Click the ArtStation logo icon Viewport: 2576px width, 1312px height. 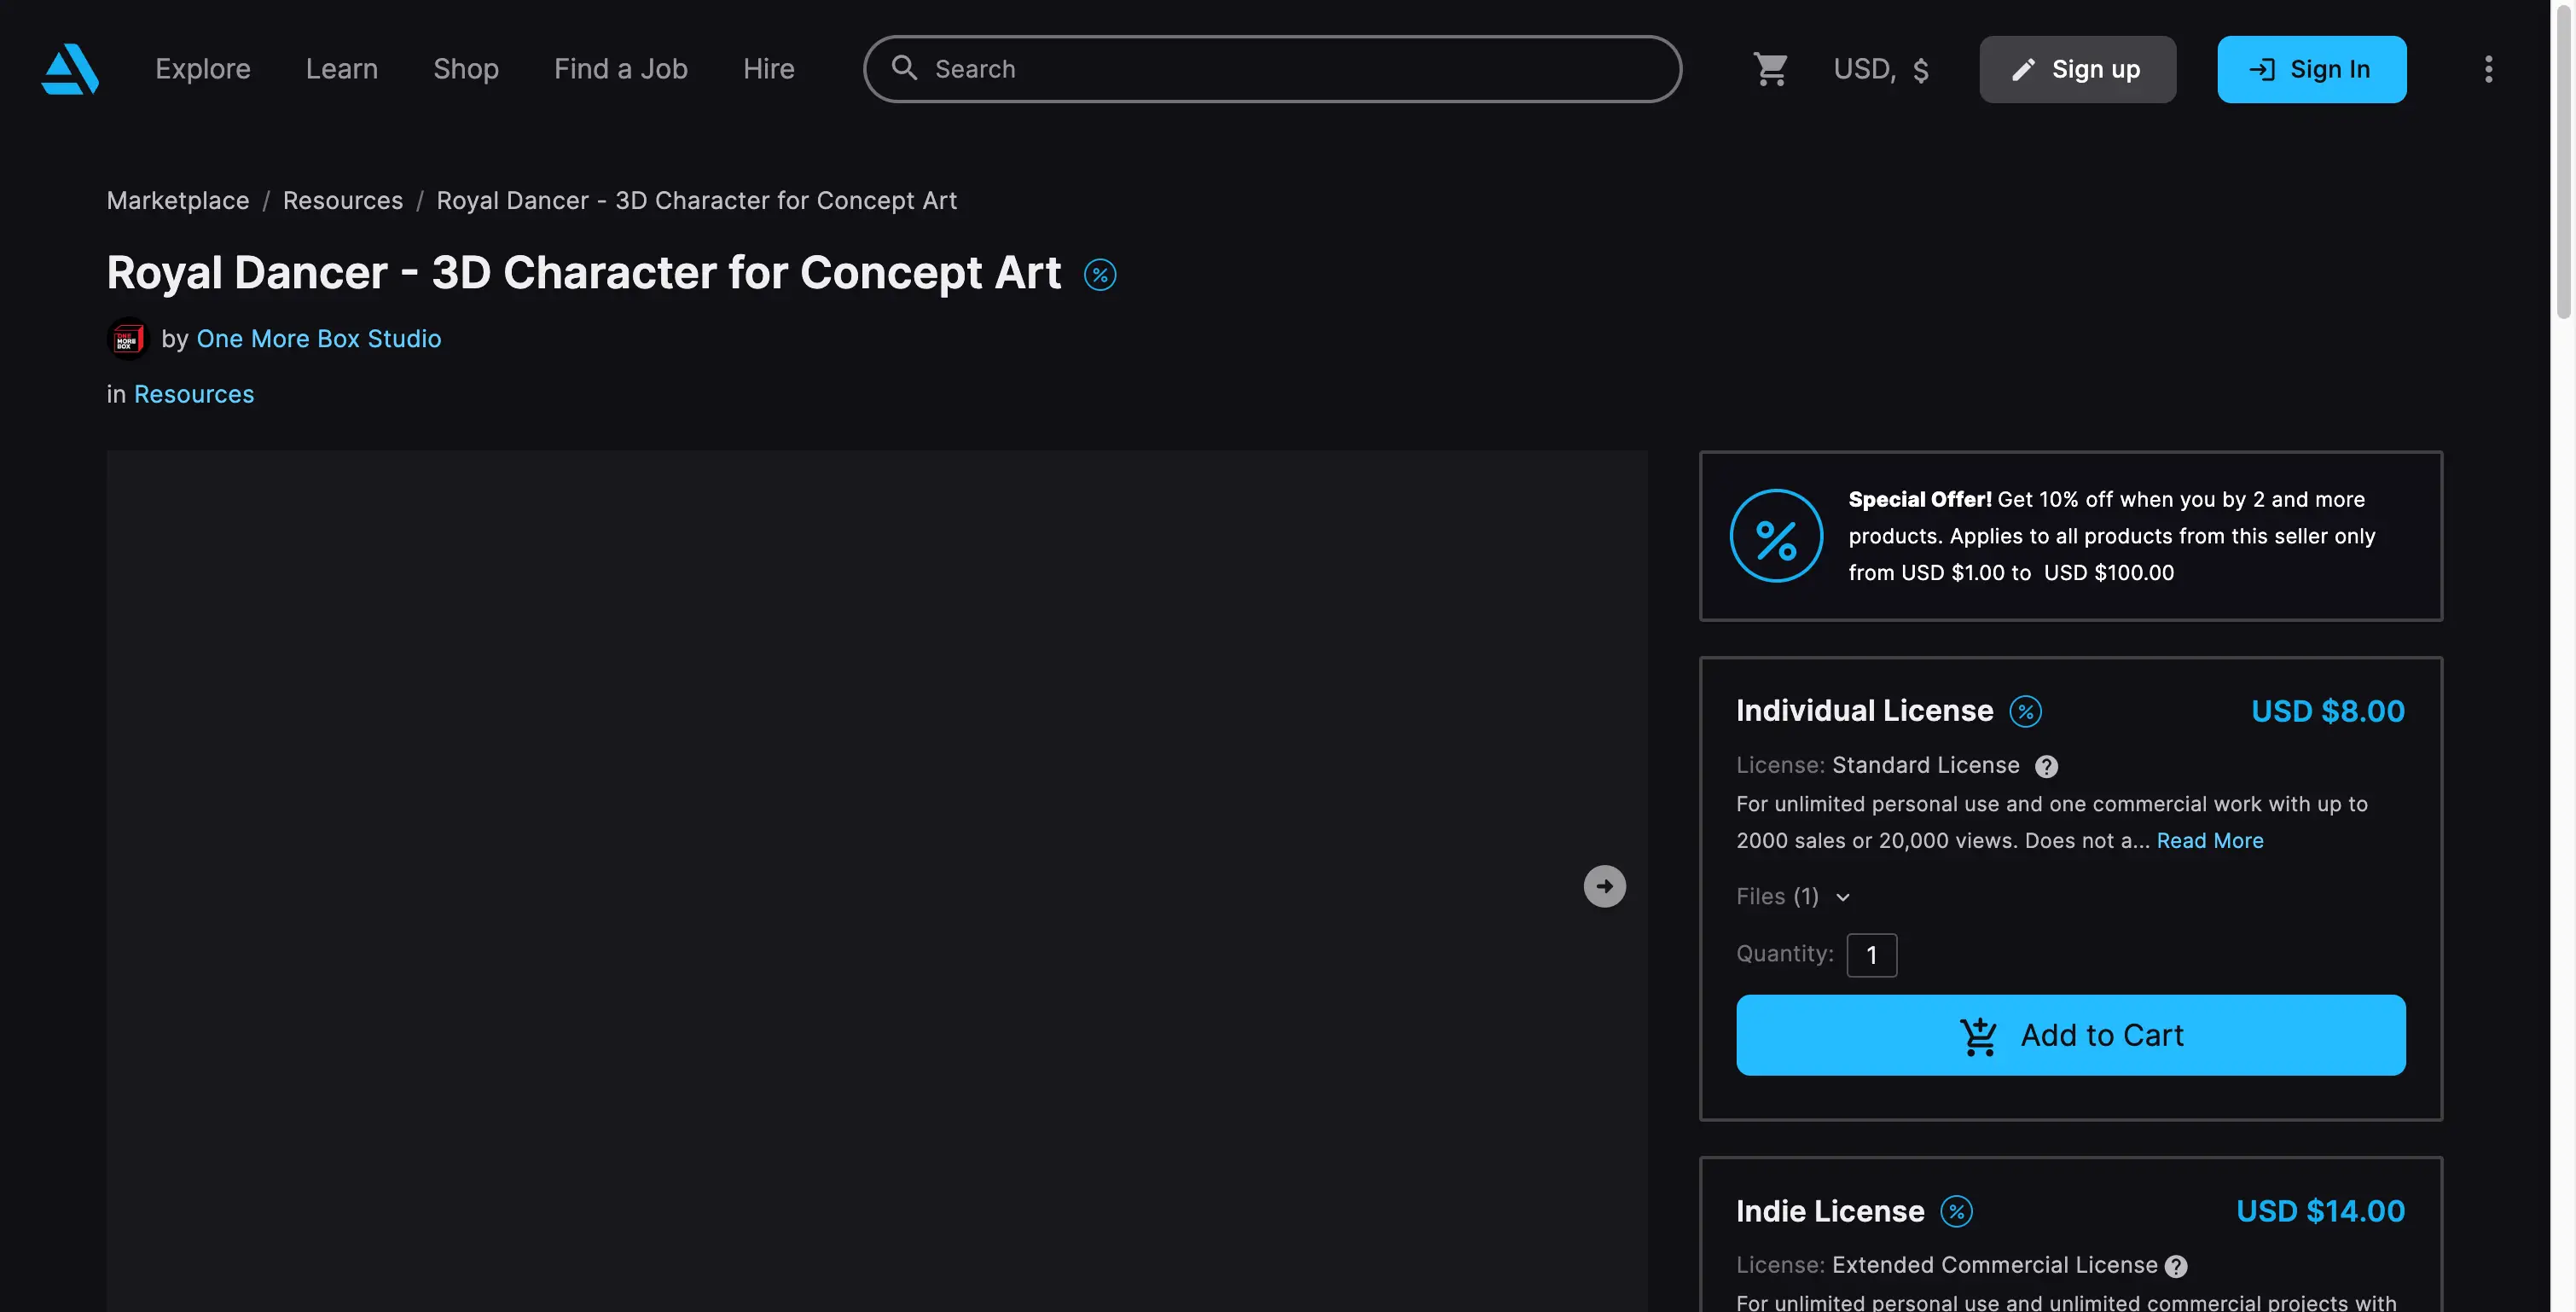[70, 69]
